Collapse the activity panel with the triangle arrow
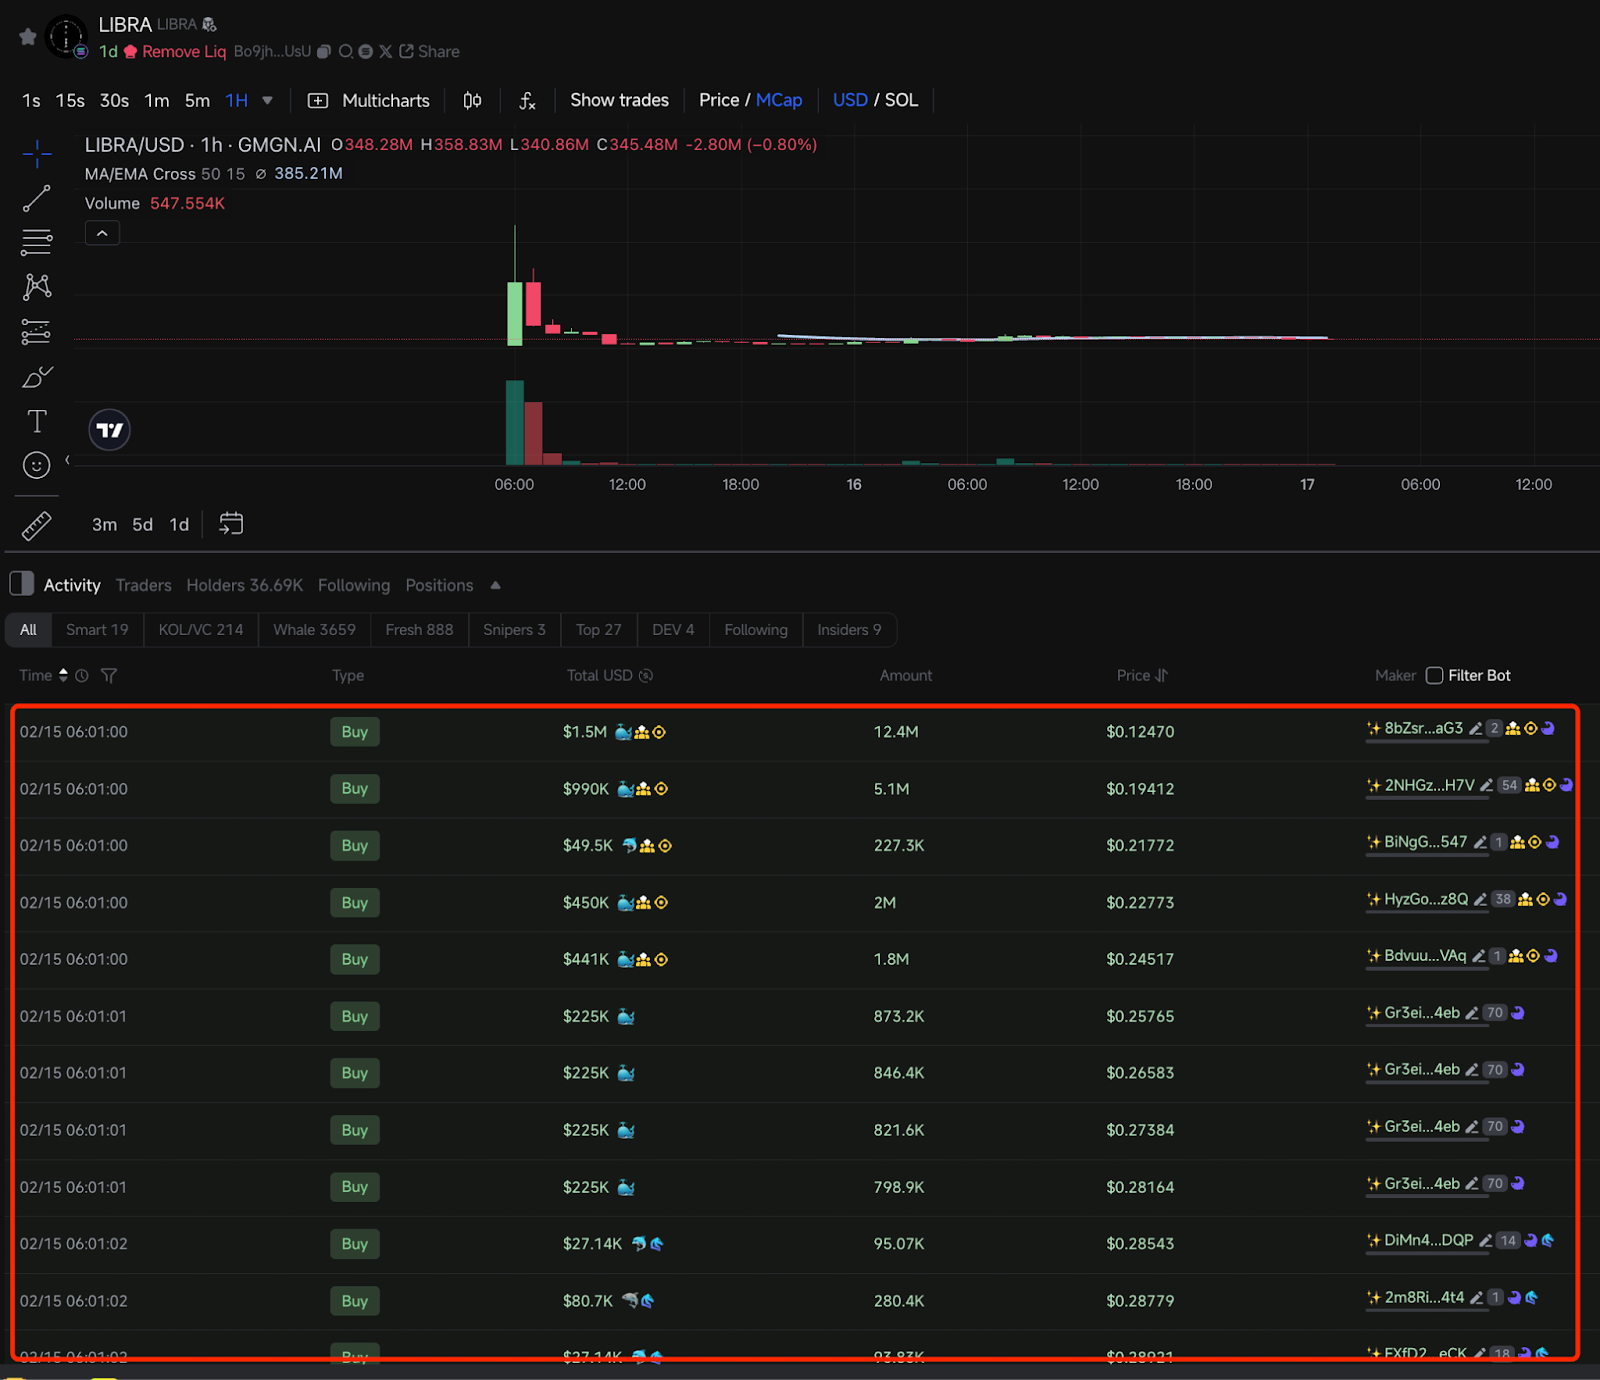This screenshot has height=1380, width=1600. (495, 586)
